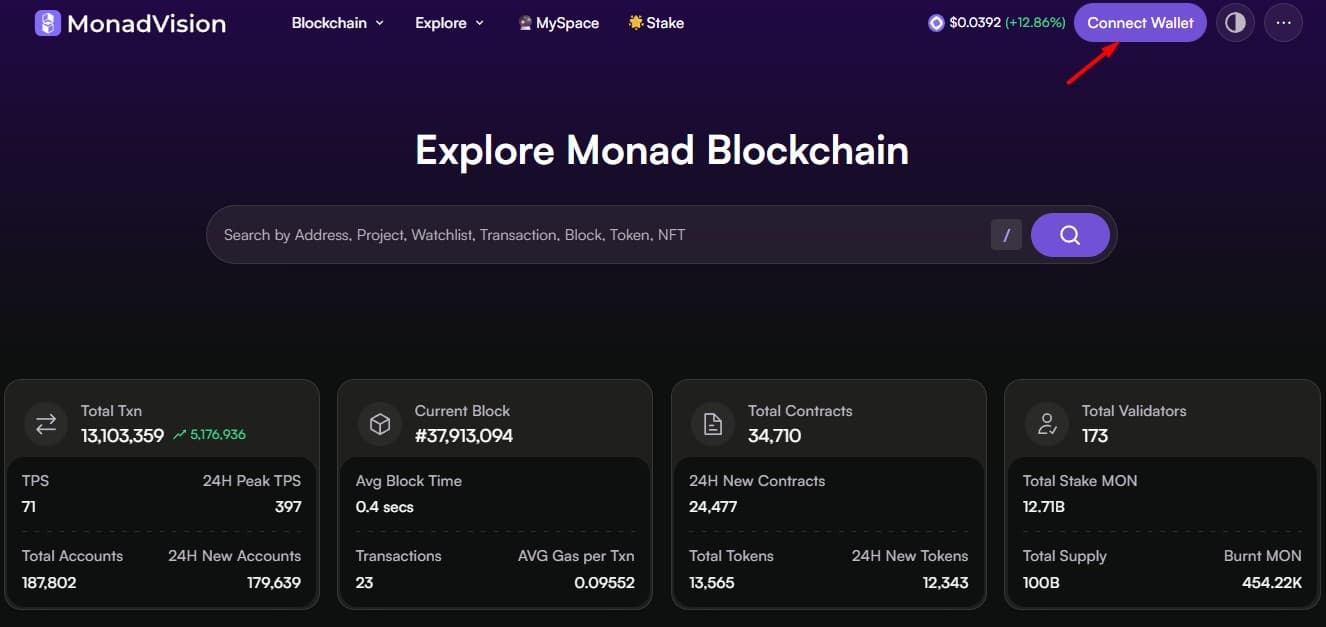
Task: Click the 5,176,936 transaction trend indicator
Action: pyautogui.click(x=210, y=435)
